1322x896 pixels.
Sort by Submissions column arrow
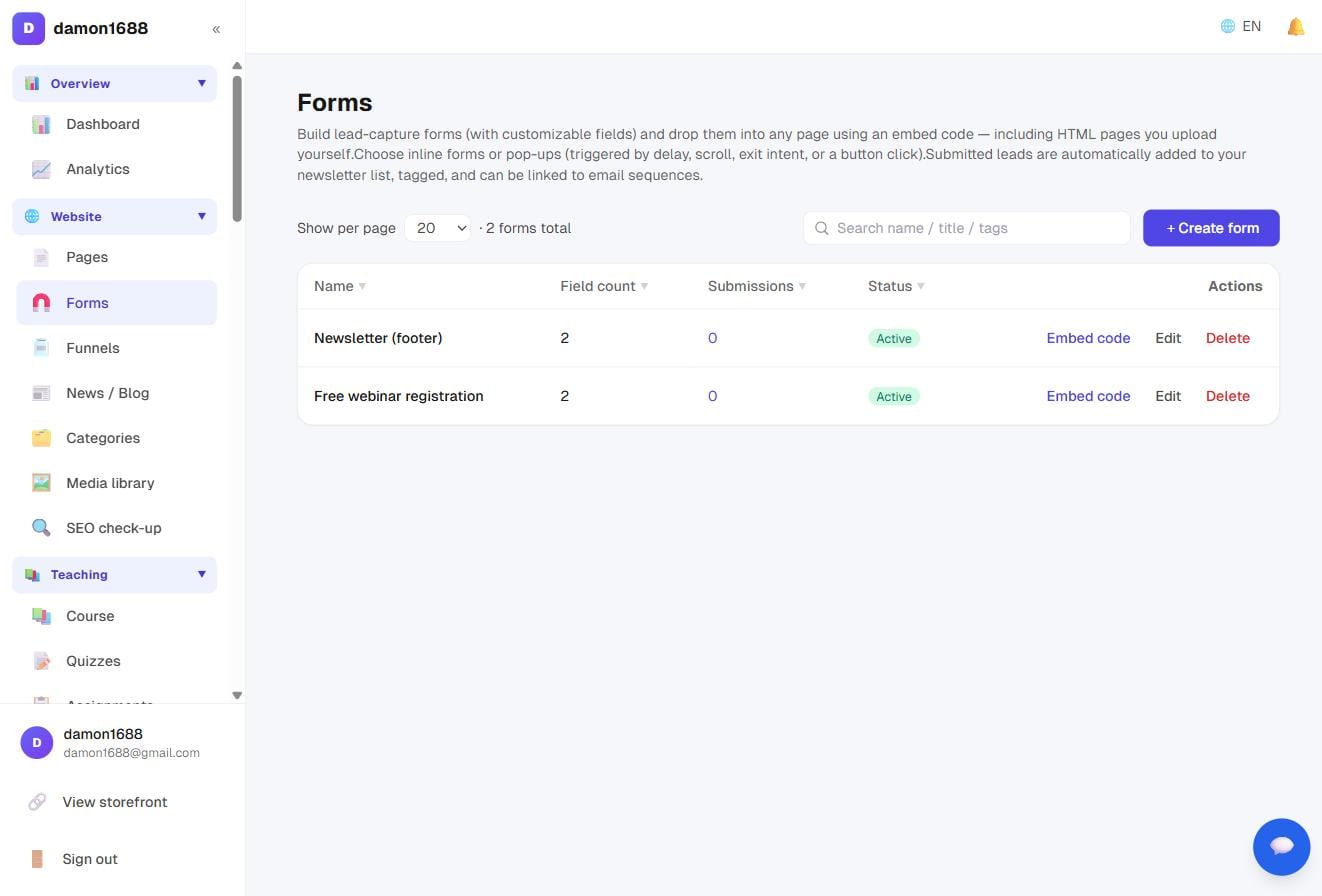[802, 286]
